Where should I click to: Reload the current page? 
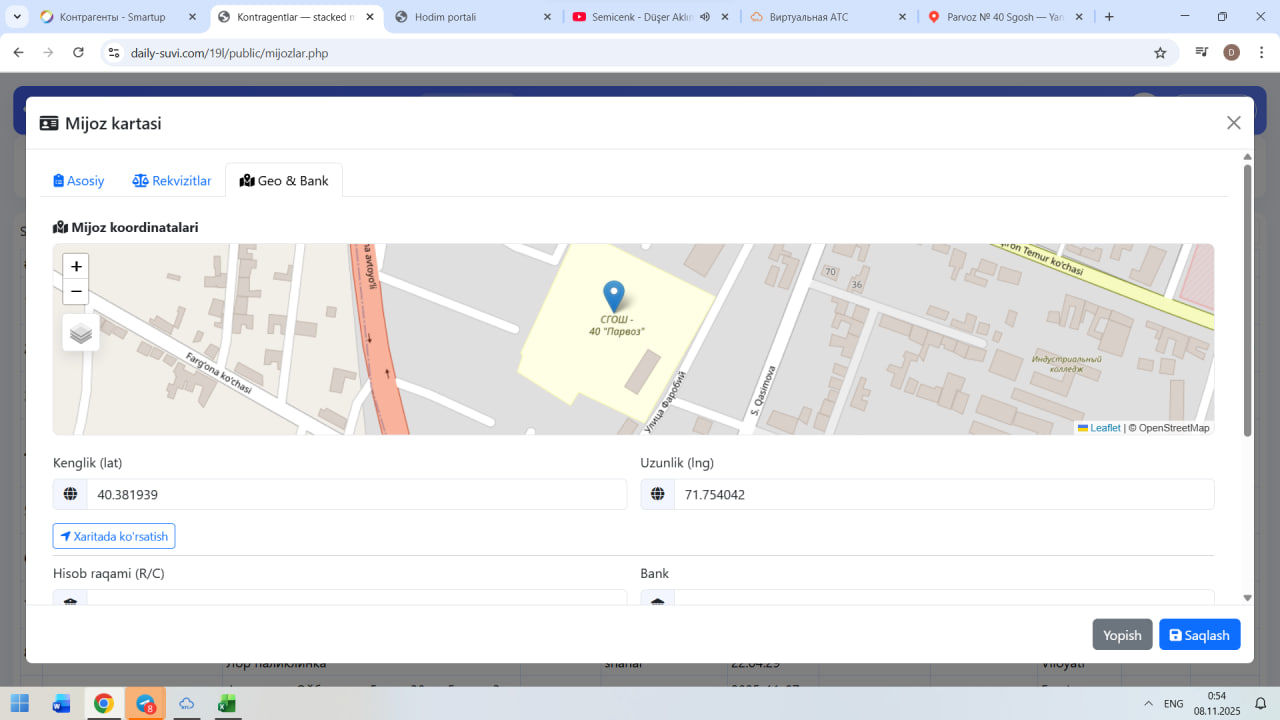[x=79, y=53]
